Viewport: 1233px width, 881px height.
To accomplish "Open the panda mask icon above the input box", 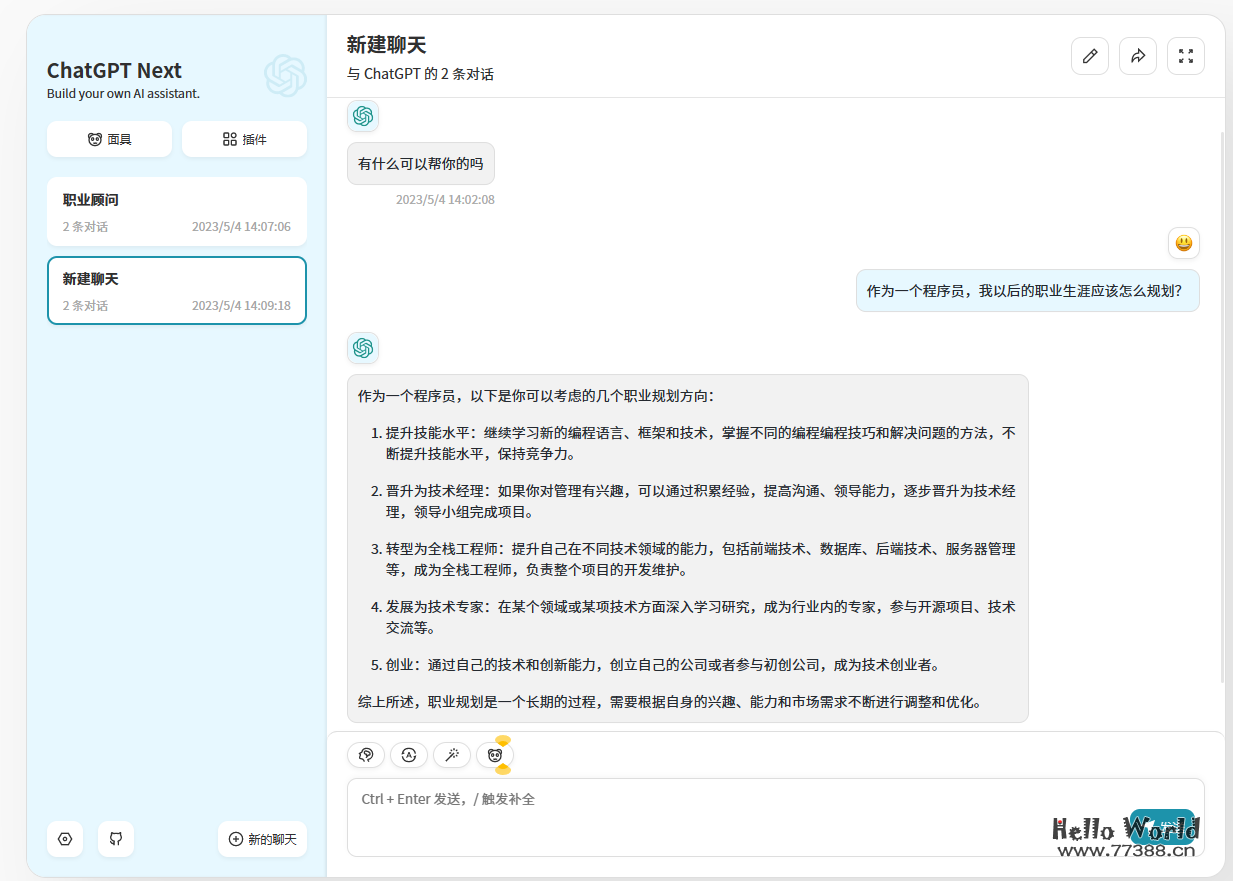I will pyautogui.click(x=494, y=756).
